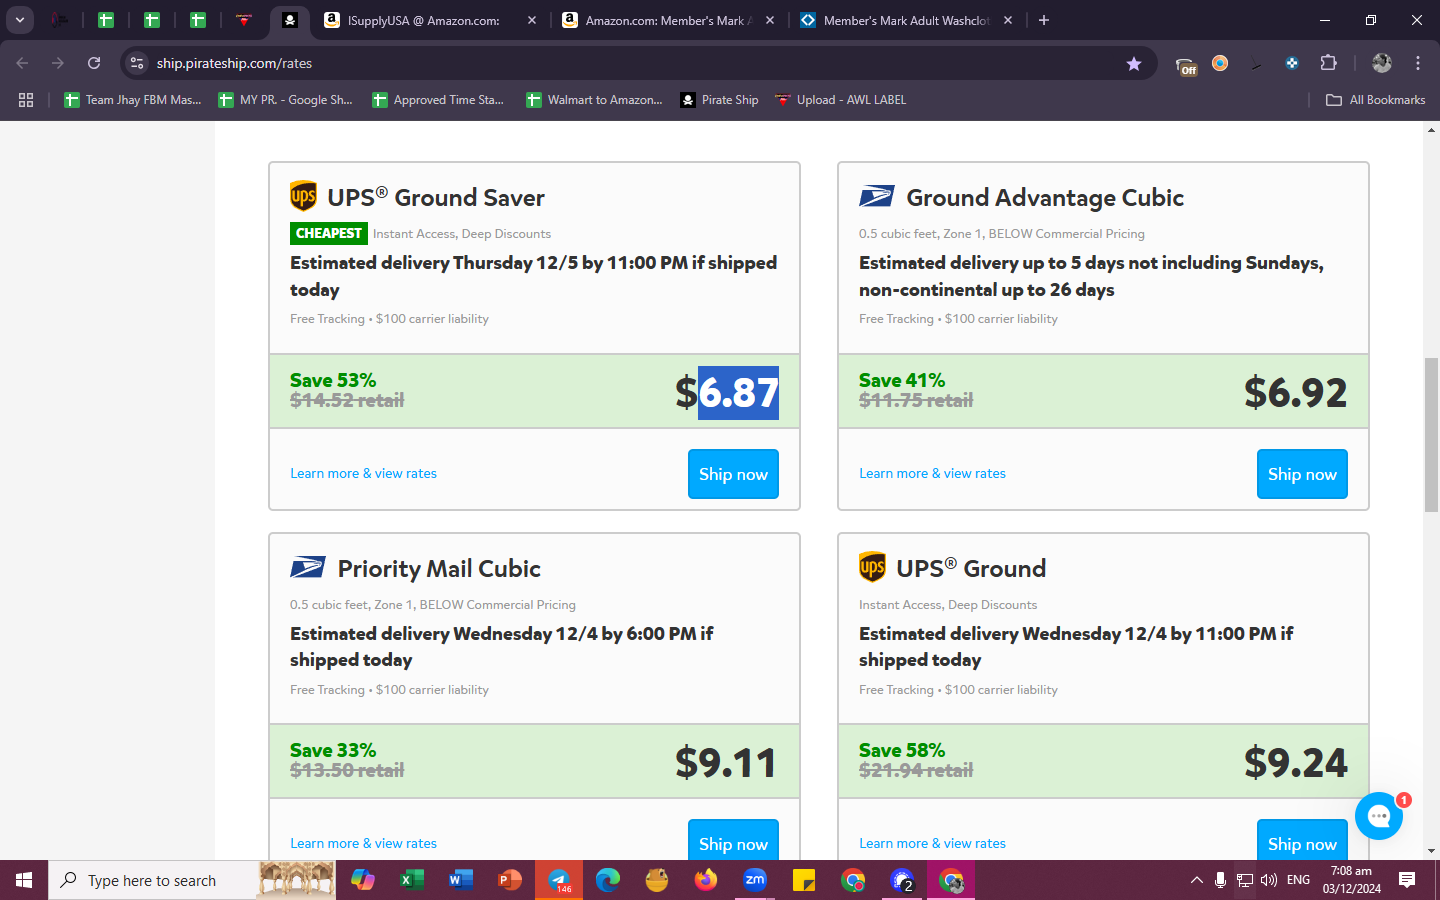Switch to the Amazon.com: Member's Mark tab
1440x900 pixels.
click(x=670, y=20)
